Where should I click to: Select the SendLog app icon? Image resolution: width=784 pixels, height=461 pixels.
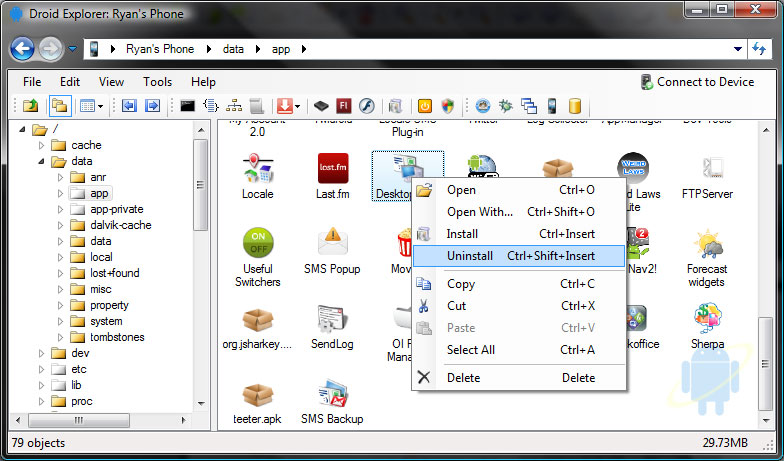[332, 327]
